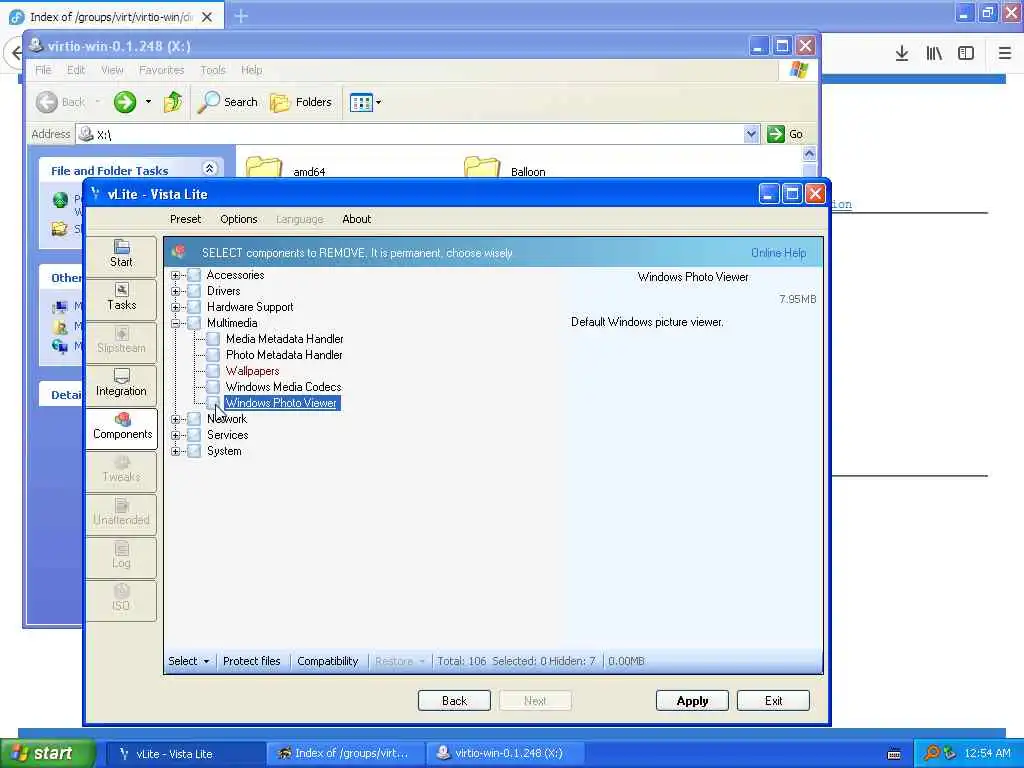This screenshot has height=768, width=1024.
Task: Check the Wallpapers checkbox
Action: click(213, 371)
